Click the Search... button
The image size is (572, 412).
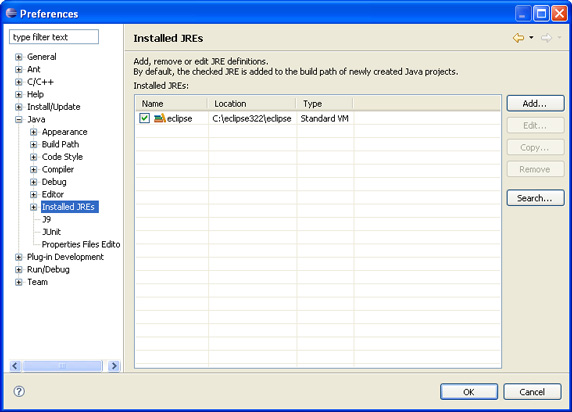click(x=535, y=198)
